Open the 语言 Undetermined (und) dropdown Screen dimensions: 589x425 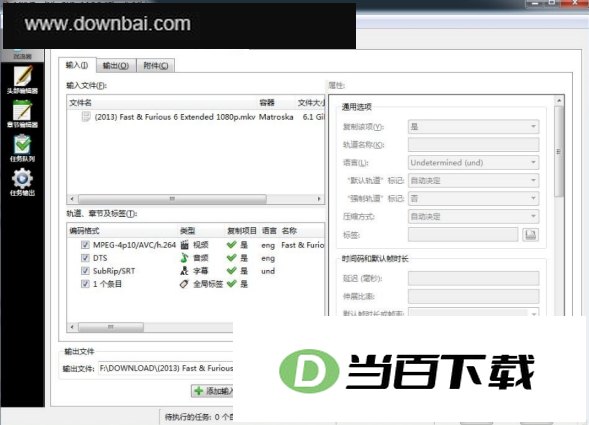473,163
